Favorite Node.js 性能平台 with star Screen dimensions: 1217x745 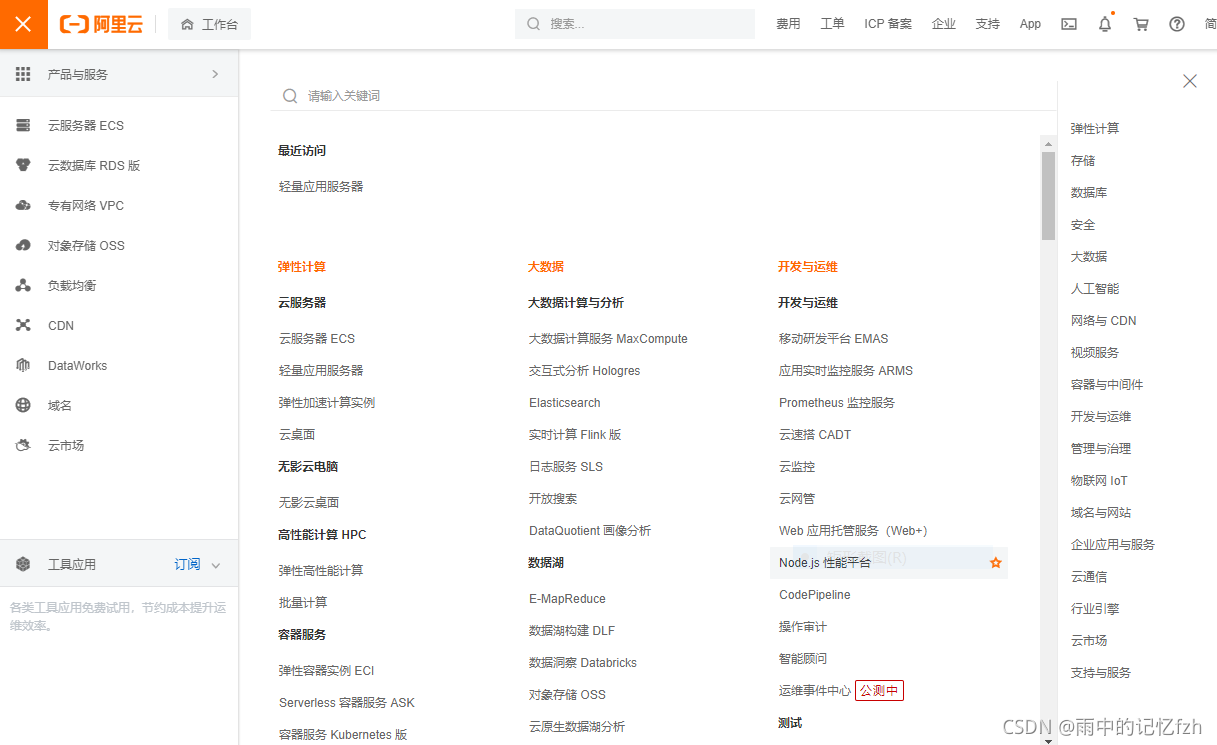pos(995,563)
